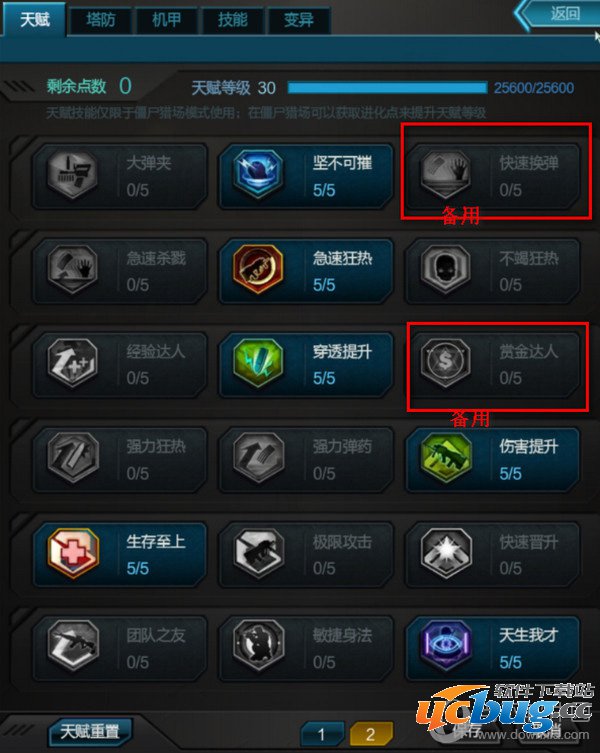
Task: Switch to the 变异 tab
Action: pos(299,20)
